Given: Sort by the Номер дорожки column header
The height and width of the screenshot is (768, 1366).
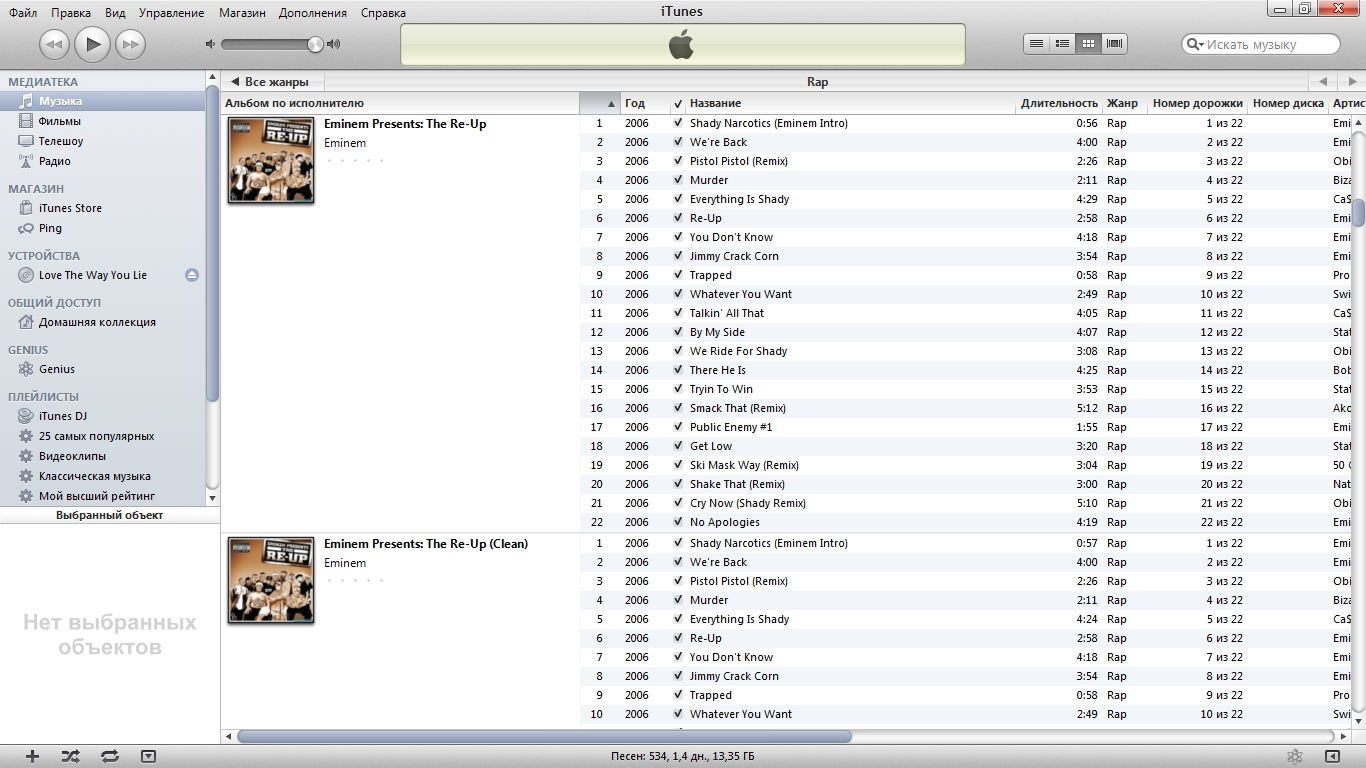Looking at the screenshot, I should click(x=1197, y=103).
